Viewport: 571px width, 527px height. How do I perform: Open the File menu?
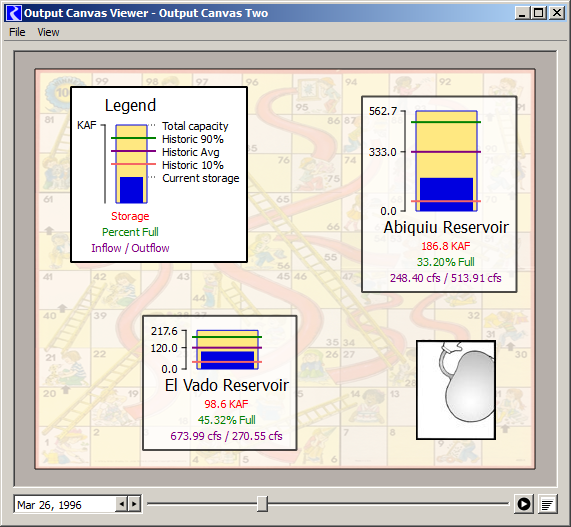(x=17, y=32)
